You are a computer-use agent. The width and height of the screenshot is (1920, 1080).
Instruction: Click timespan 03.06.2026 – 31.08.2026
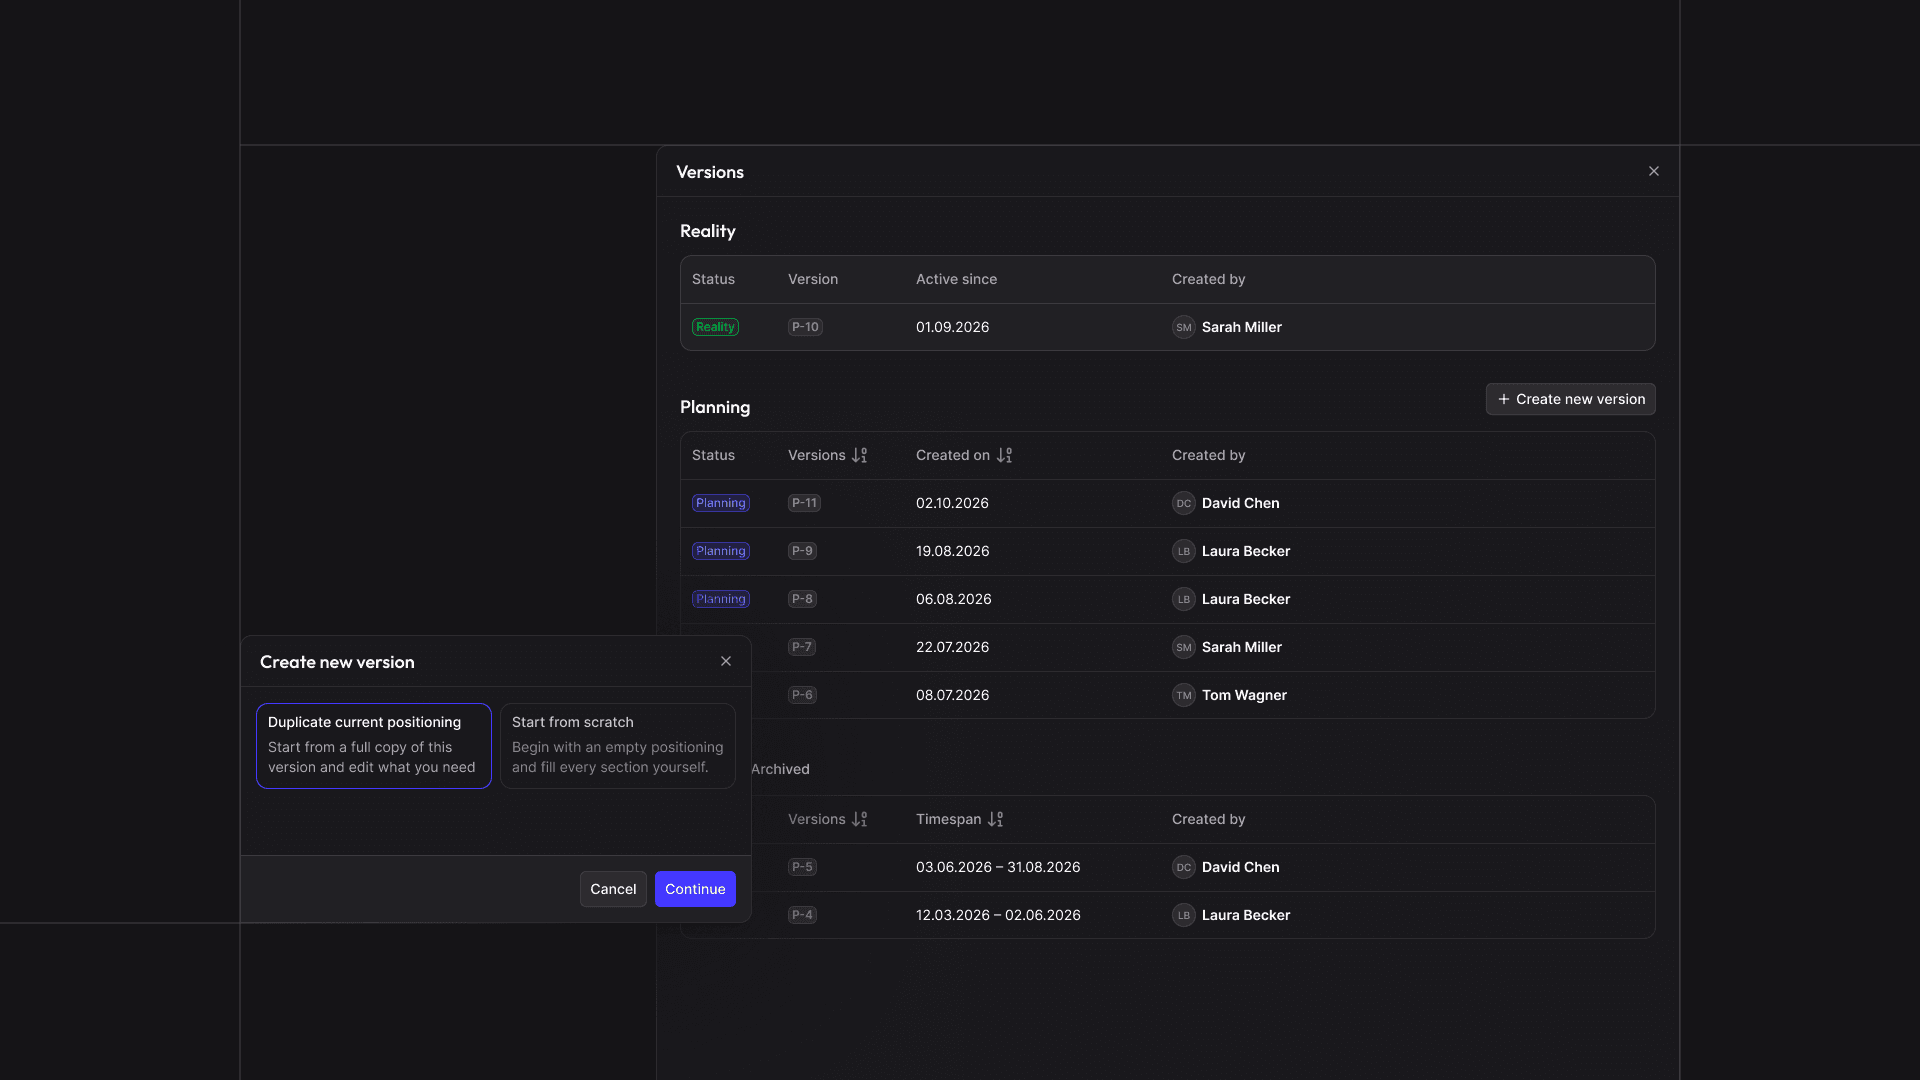pos(998,867)
